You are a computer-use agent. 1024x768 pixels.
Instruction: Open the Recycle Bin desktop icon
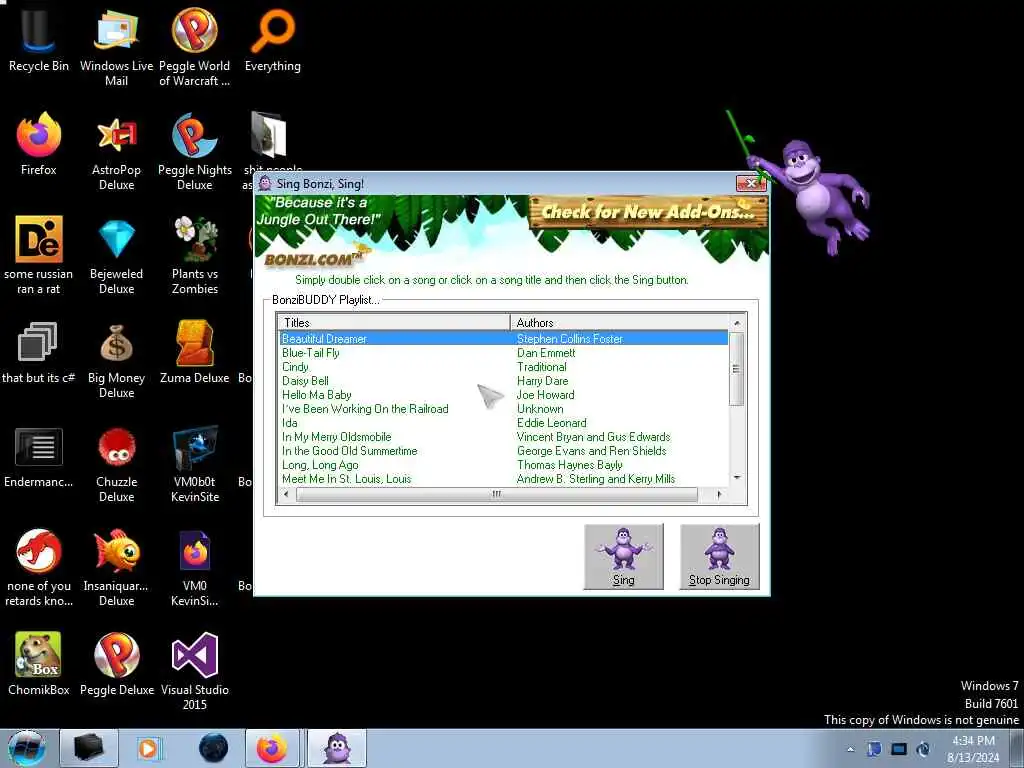coord(38,41)
